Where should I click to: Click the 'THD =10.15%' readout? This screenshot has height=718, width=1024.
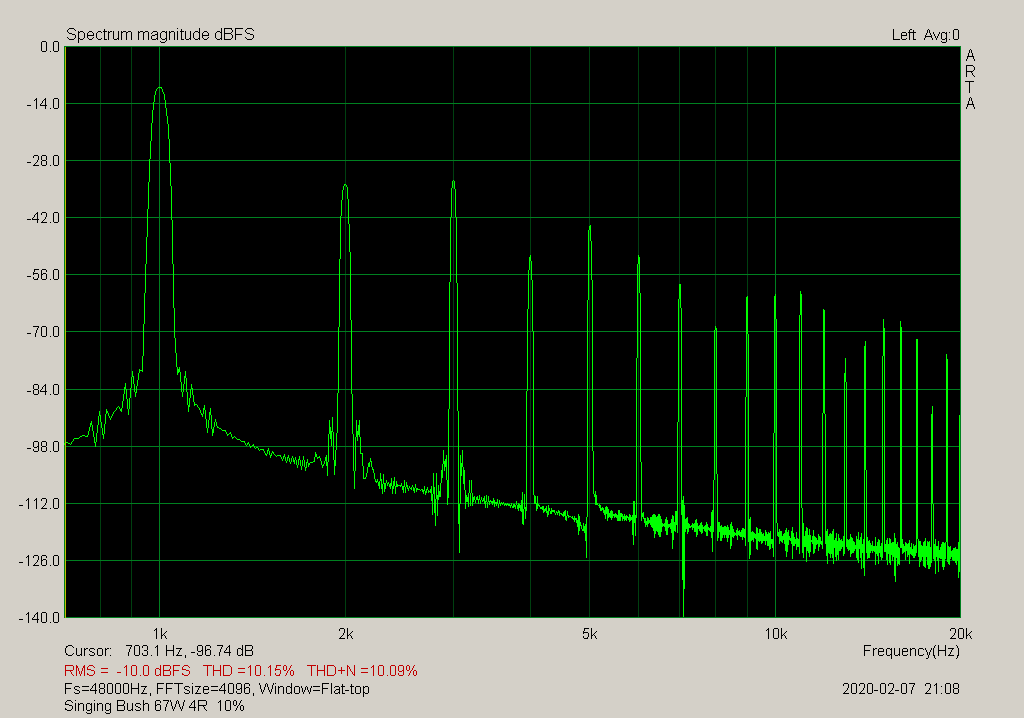[249, 671]
